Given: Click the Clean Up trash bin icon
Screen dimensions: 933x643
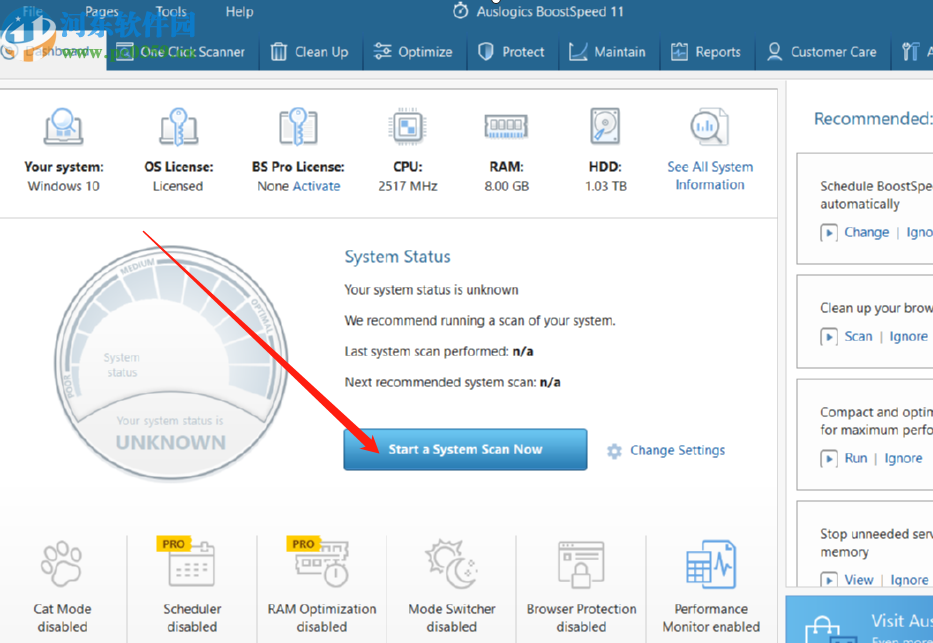Looking at the screenshot, I should (278, 52).
